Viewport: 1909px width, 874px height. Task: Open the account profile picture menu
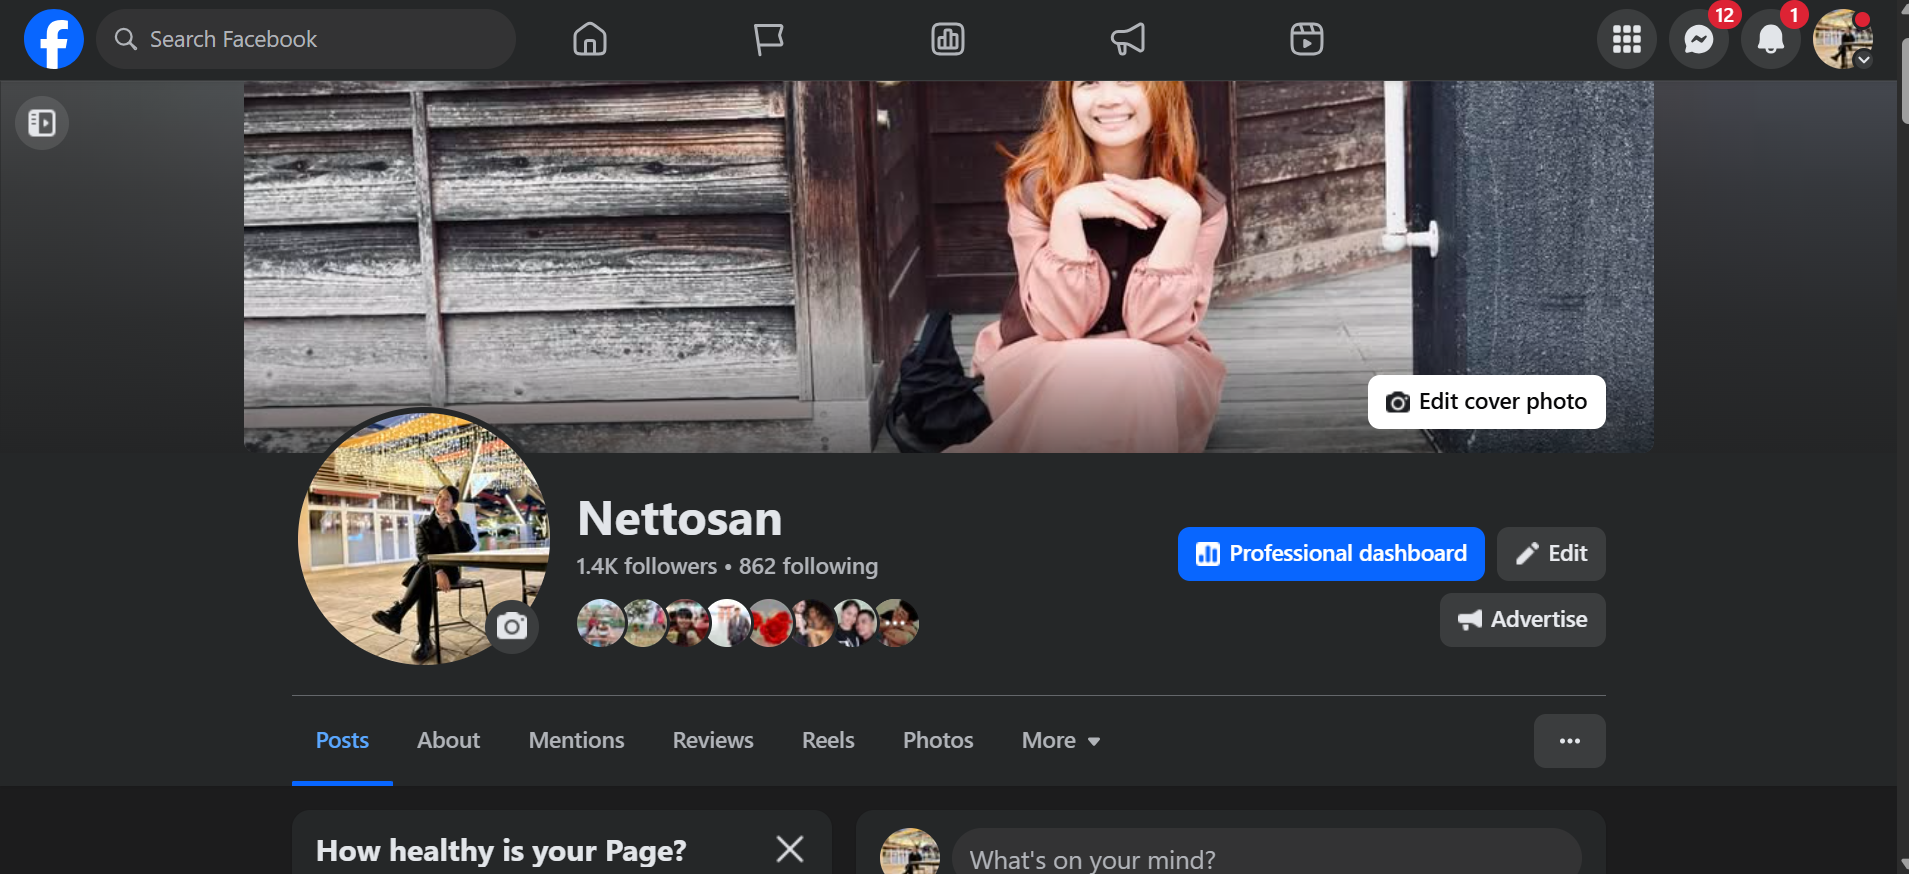pos(1843,39)
